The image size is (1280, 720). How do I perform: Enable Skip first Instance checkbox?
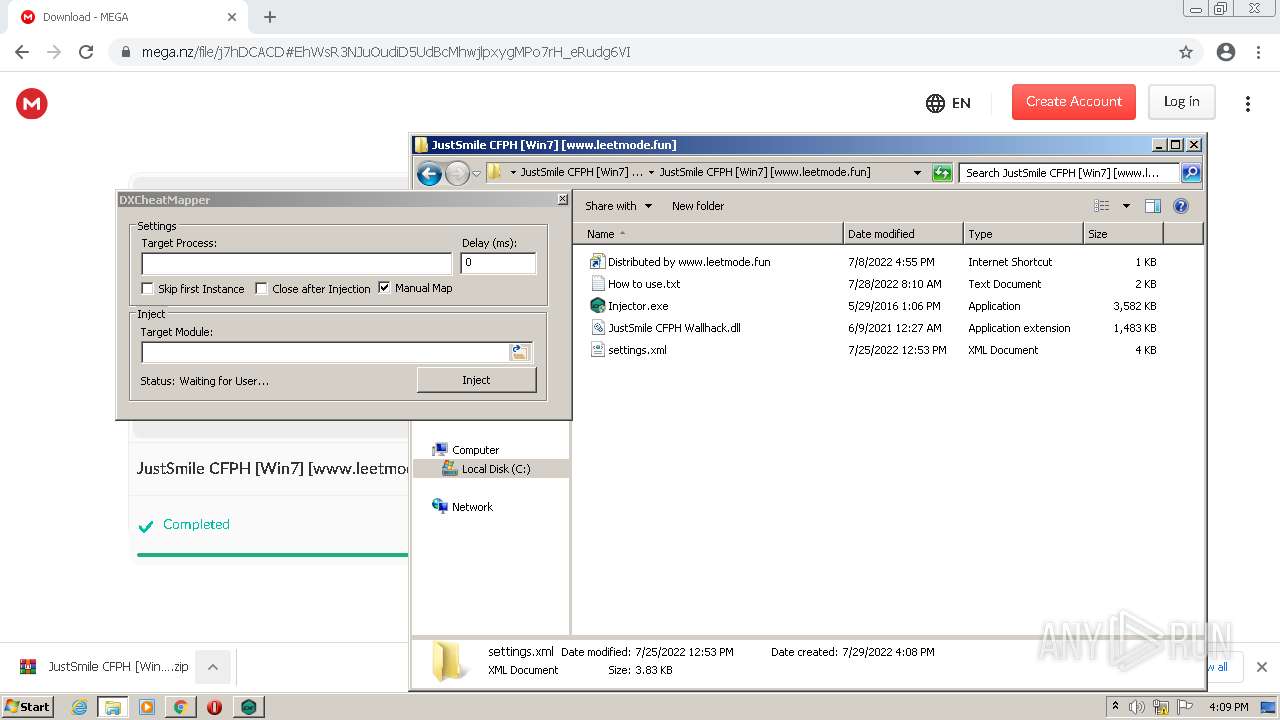click(147, 288)
